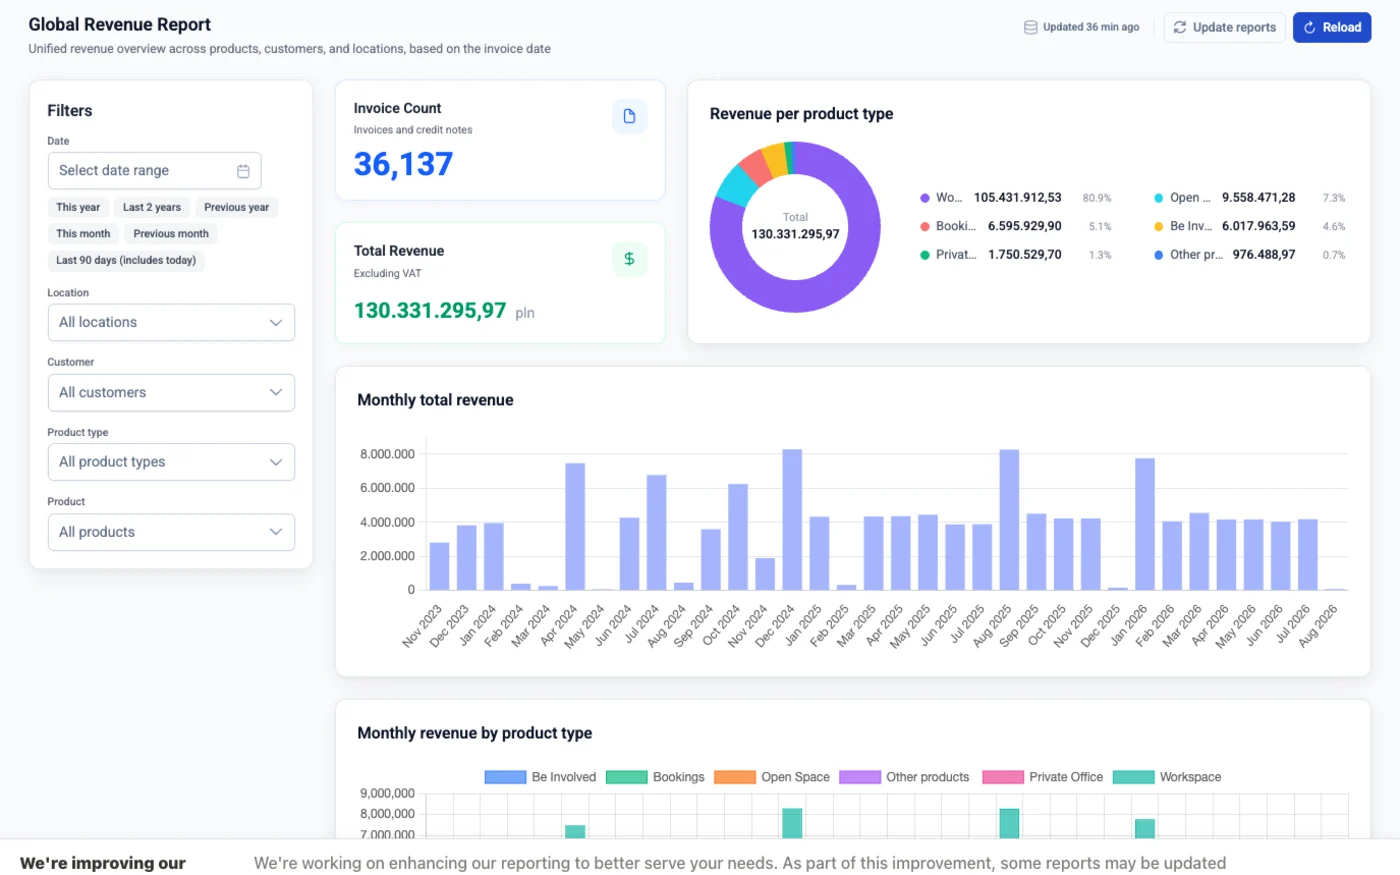The height and width of the screenshot is (875, 1400).
Task: Click the green total revenue amount 130.331.295,97
Action: [x=430, y=310]
